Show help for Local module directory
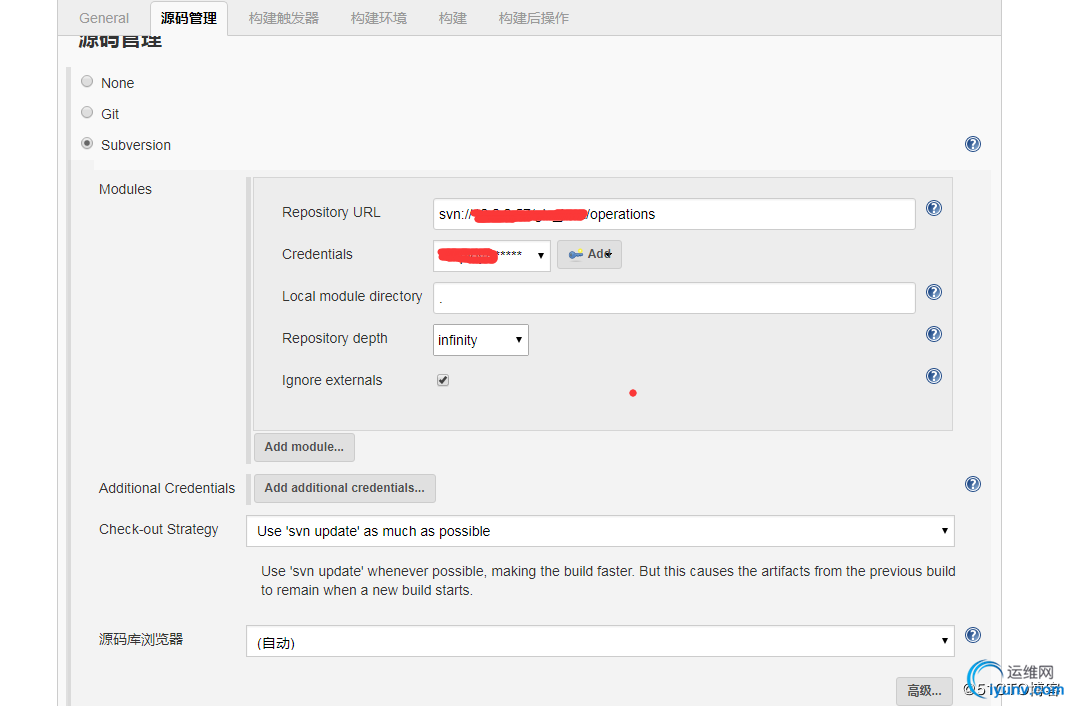This screenshot has height=706, width=1070. [934, 292]
